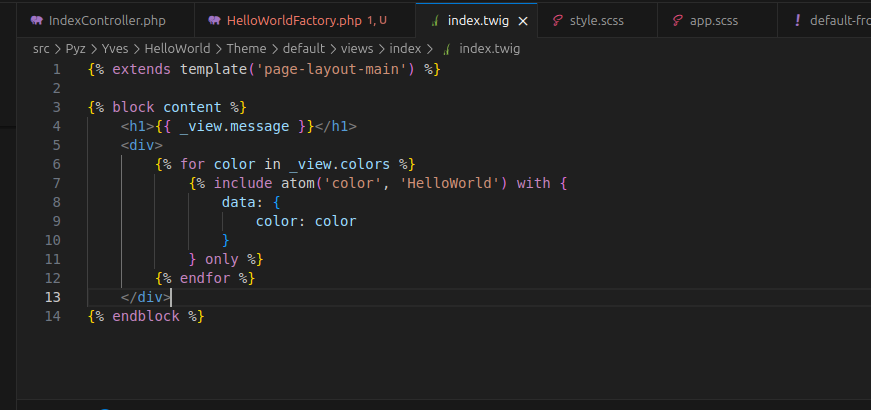Open the 'default' breadcrumb folder

coord(303,49)
